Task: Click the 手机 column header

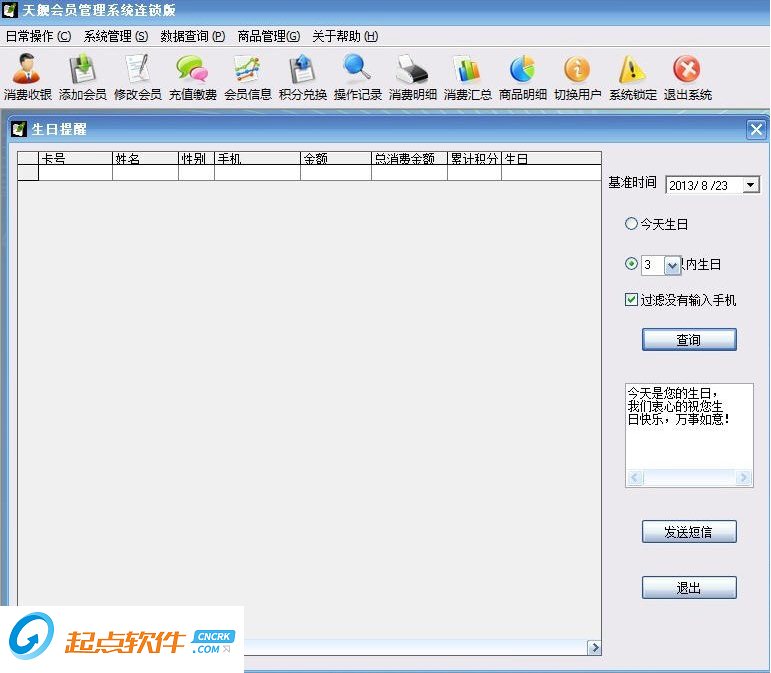Action: (x=257, y=158)
